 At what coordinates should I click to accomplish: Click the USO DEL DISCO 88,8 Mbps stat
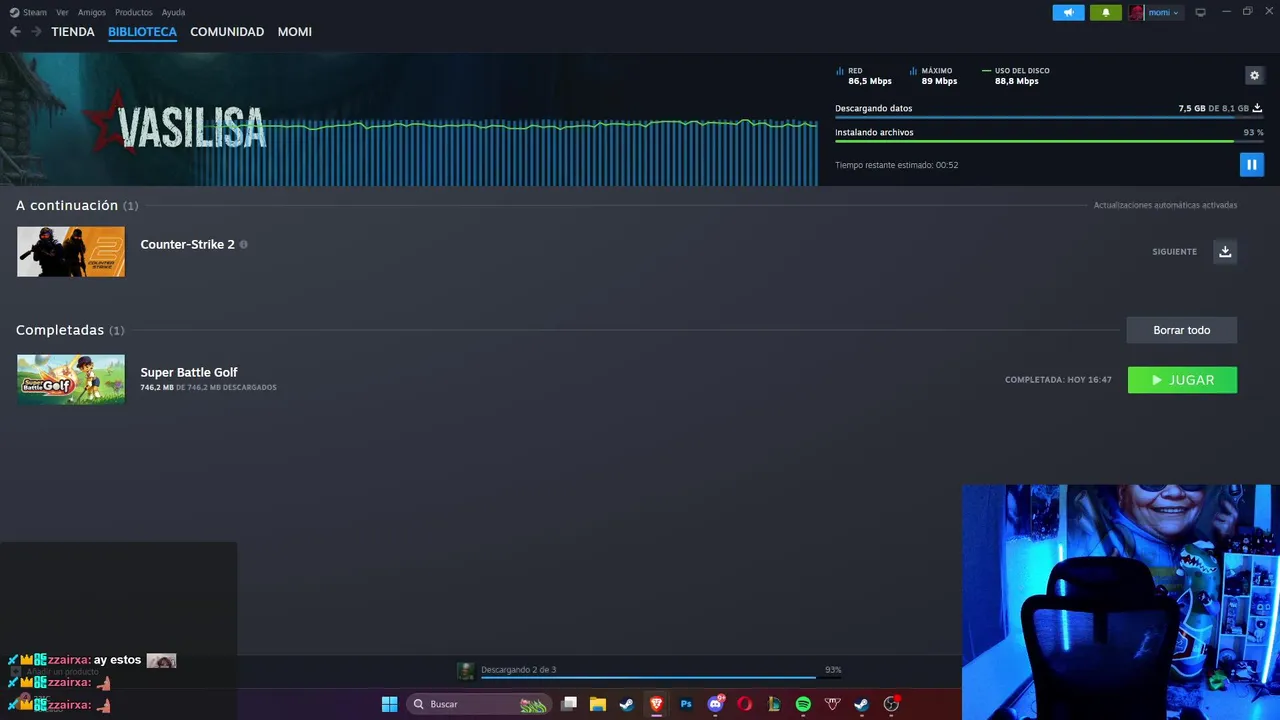(1016, 76)
